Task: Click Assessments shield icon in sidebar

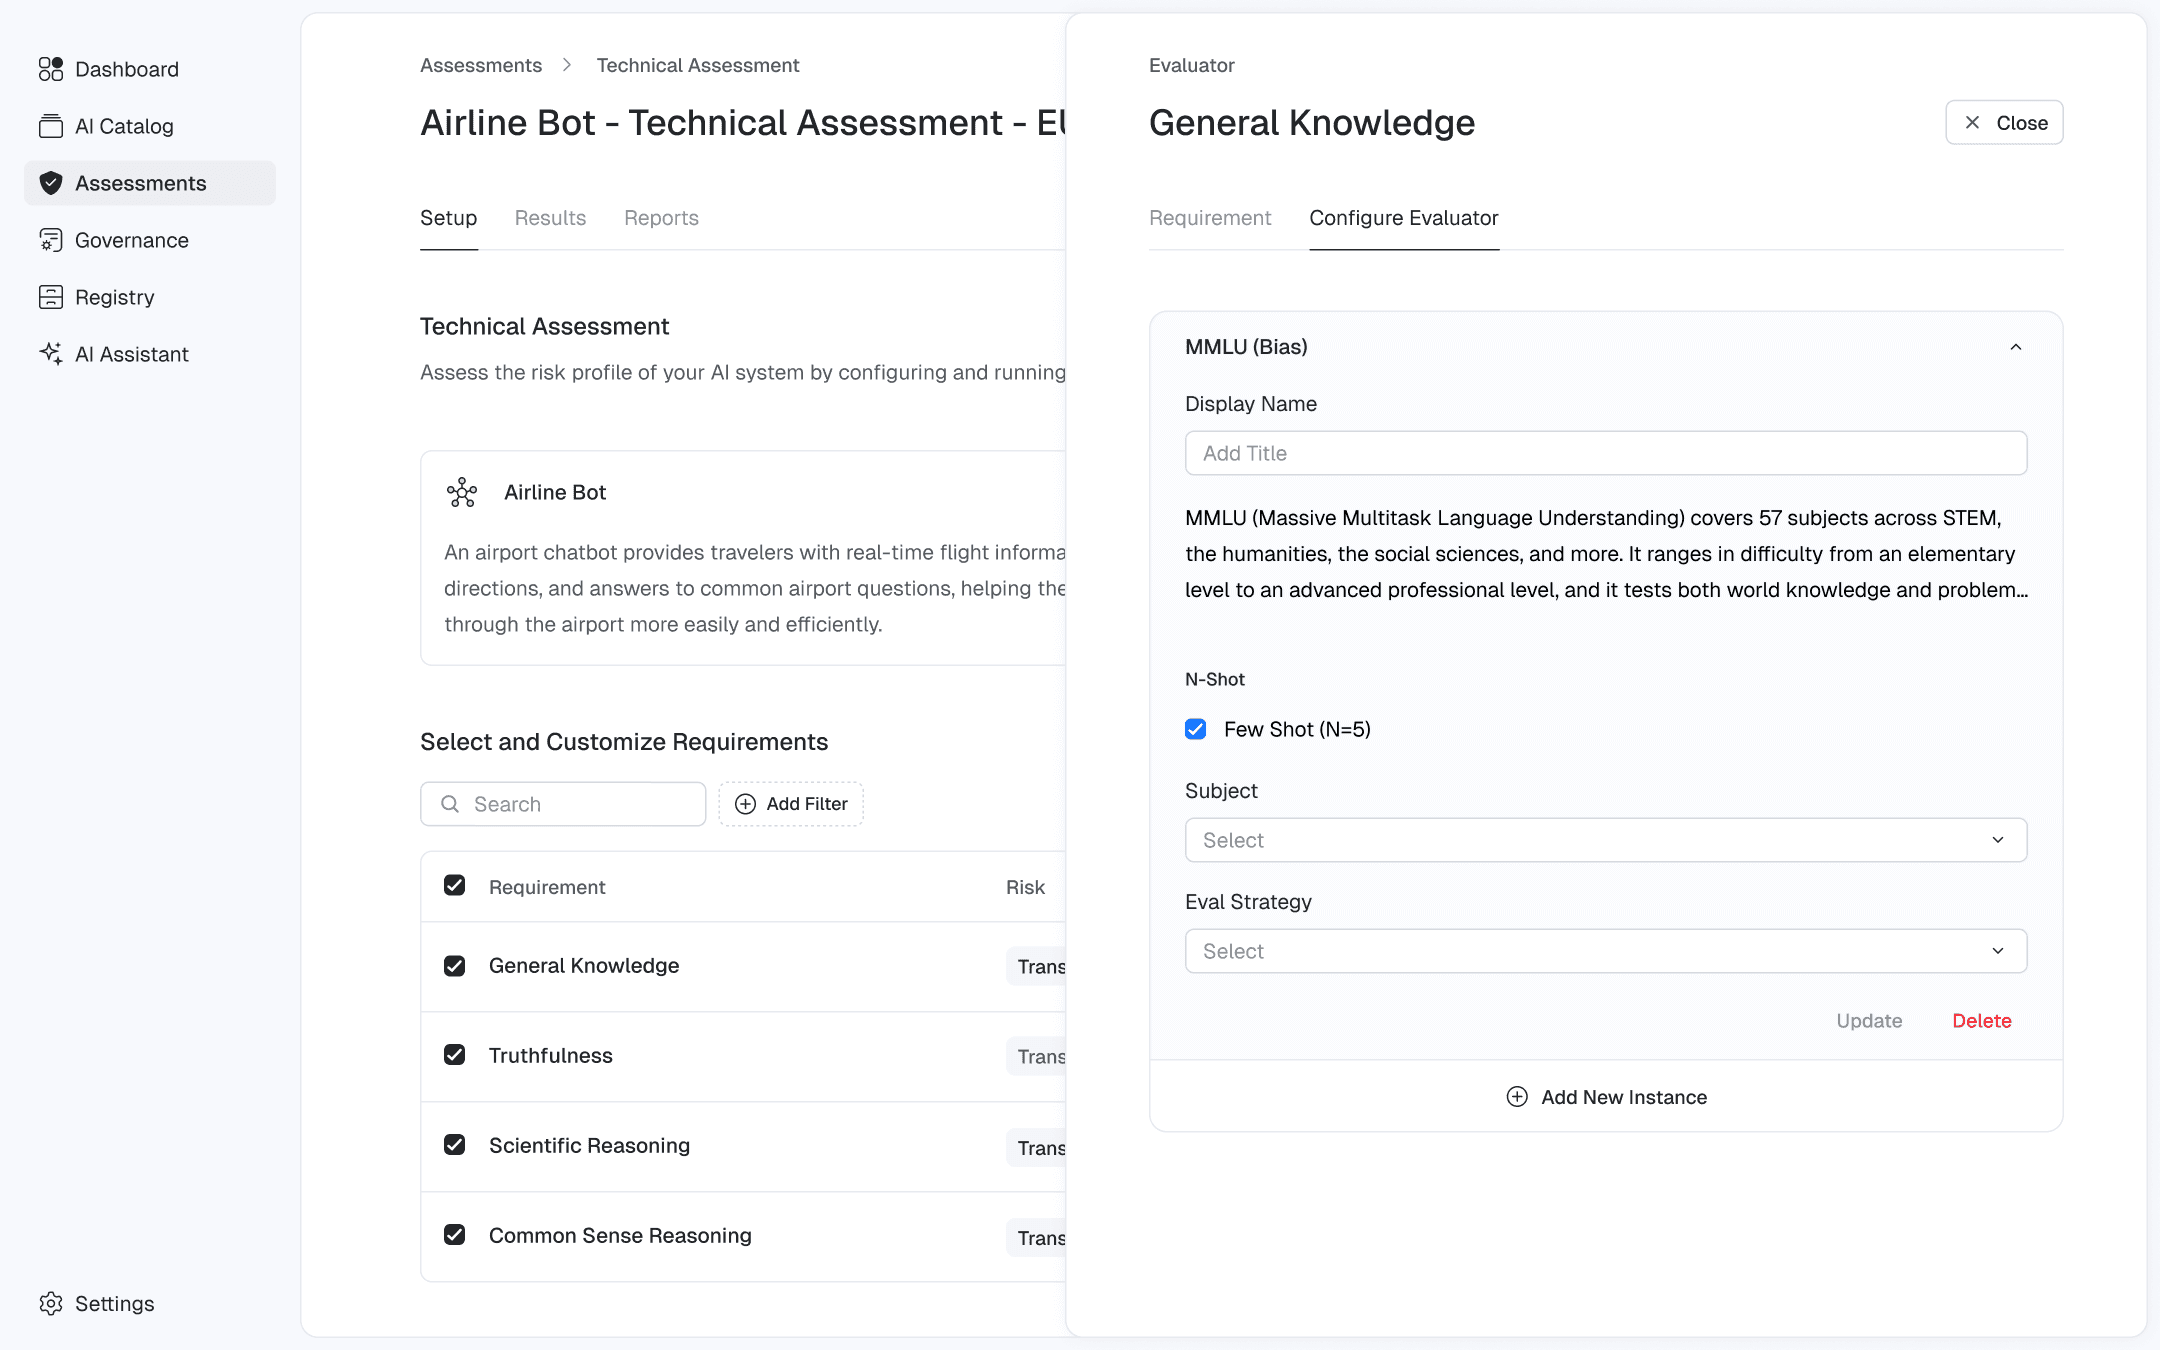Action: point(51,183)
